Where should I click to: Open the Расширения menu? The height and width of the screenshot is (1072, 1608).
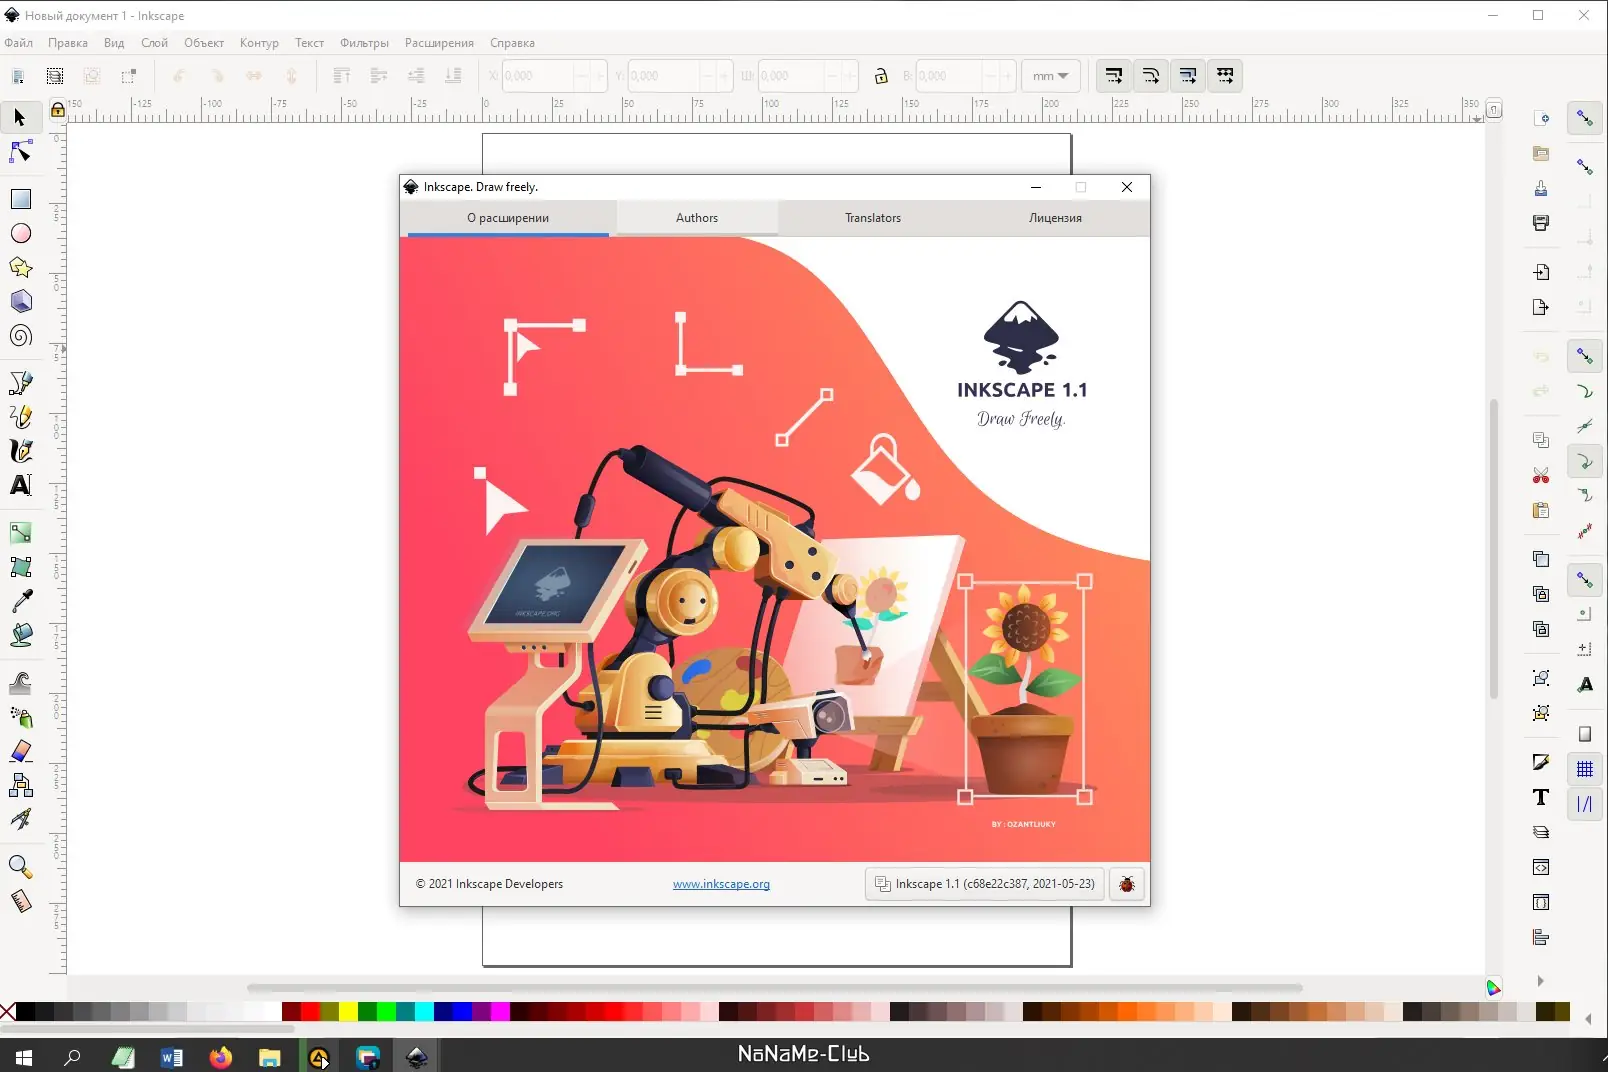[439, 43]
